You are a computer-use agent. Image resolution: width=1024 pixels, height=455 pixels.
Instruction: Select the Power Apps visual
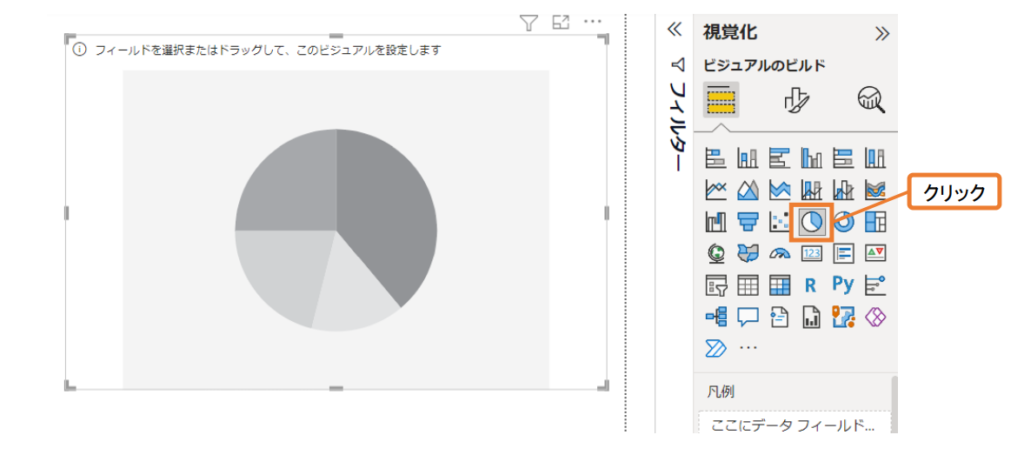pos(875,317)
